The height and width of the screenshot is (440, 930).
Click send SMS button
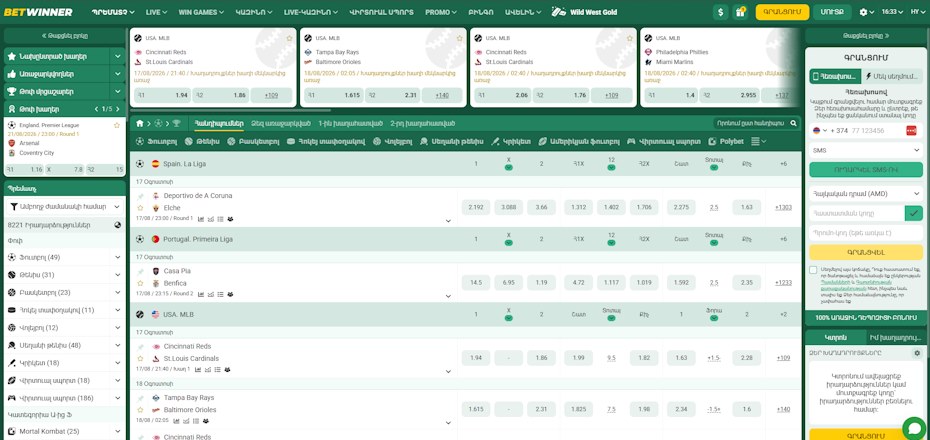866,170
